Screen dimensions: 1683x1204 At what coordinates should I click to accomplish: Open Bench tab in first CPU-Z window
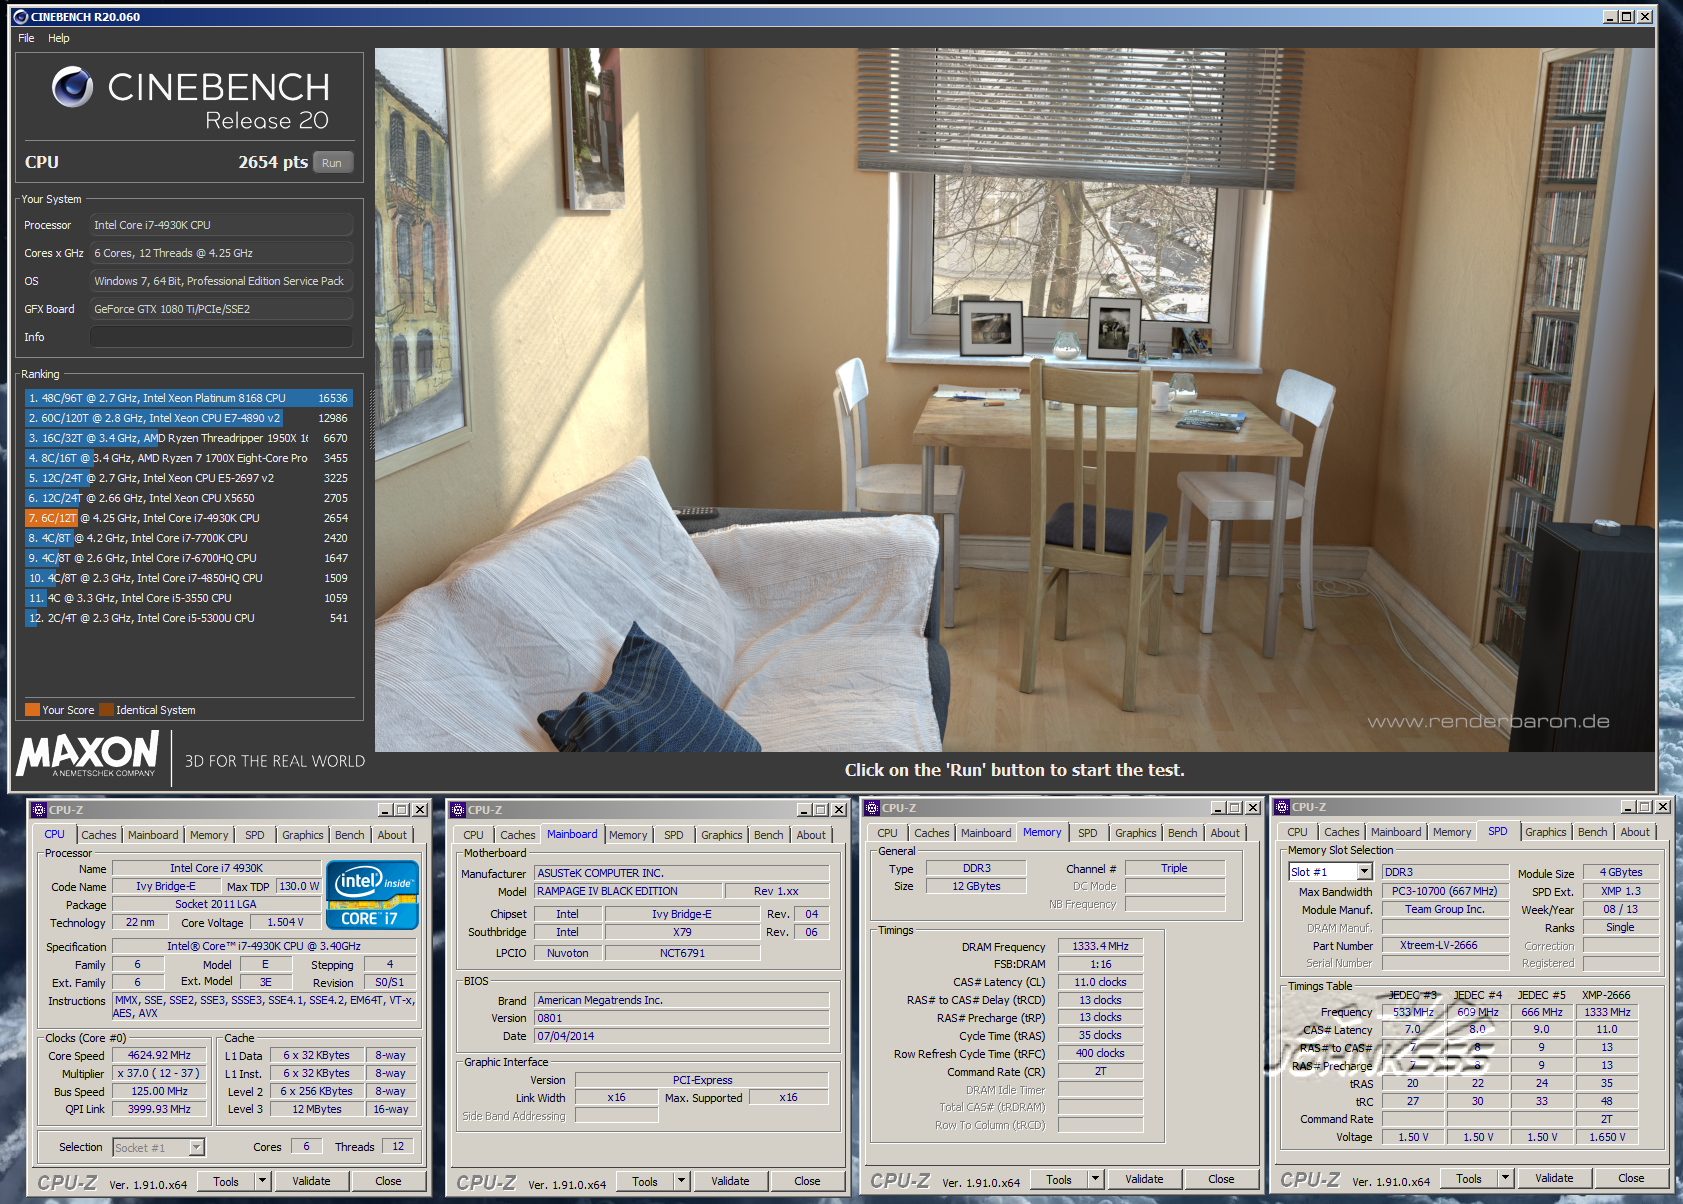pos(350,835)
